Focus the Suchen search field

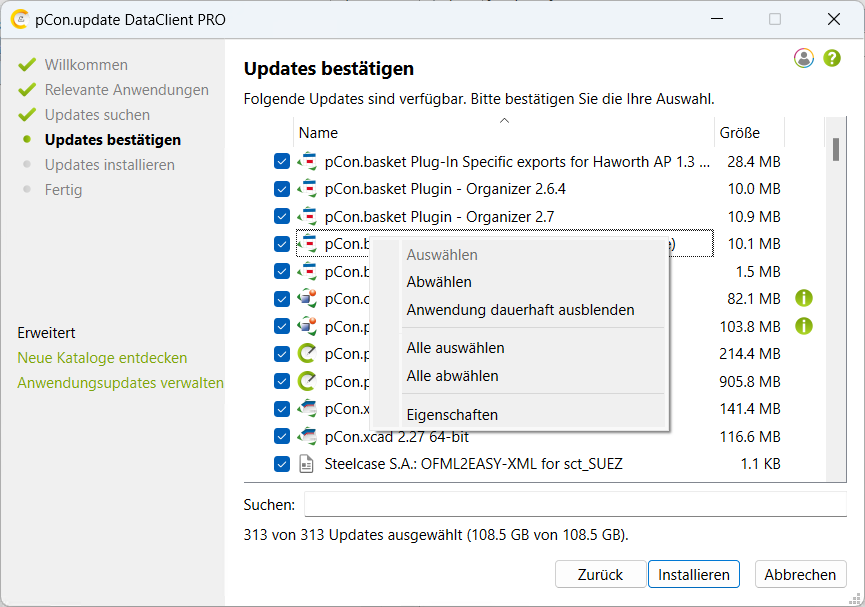tap(575, 504)
